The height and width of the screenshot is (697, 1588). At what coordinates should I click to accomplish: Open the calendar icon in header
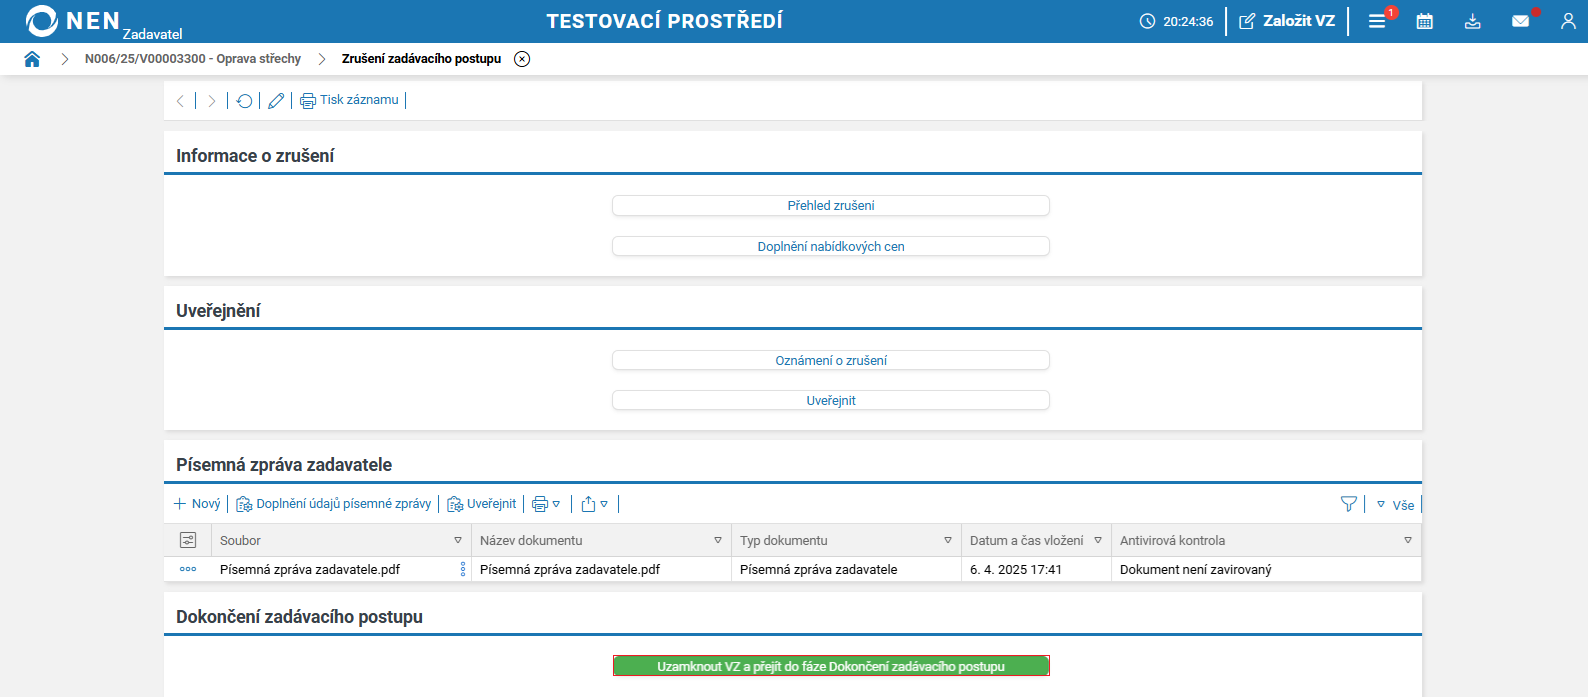point(1425,21)
